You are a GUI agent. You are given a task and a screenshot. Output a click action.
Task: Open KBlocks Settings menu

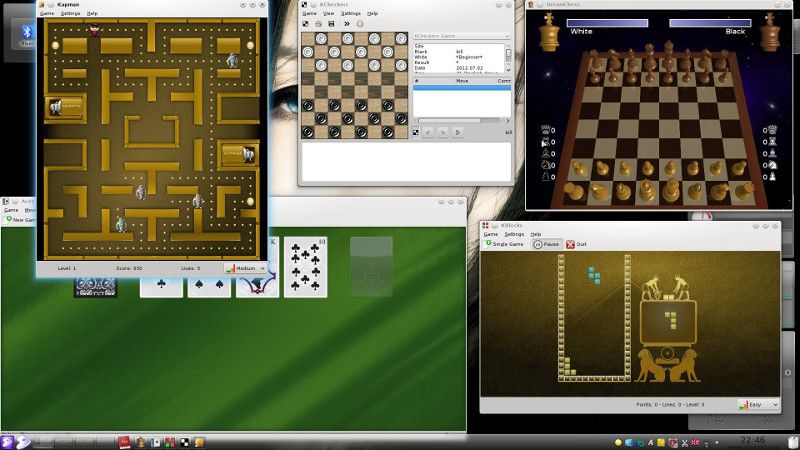click(x=514, y=234)
